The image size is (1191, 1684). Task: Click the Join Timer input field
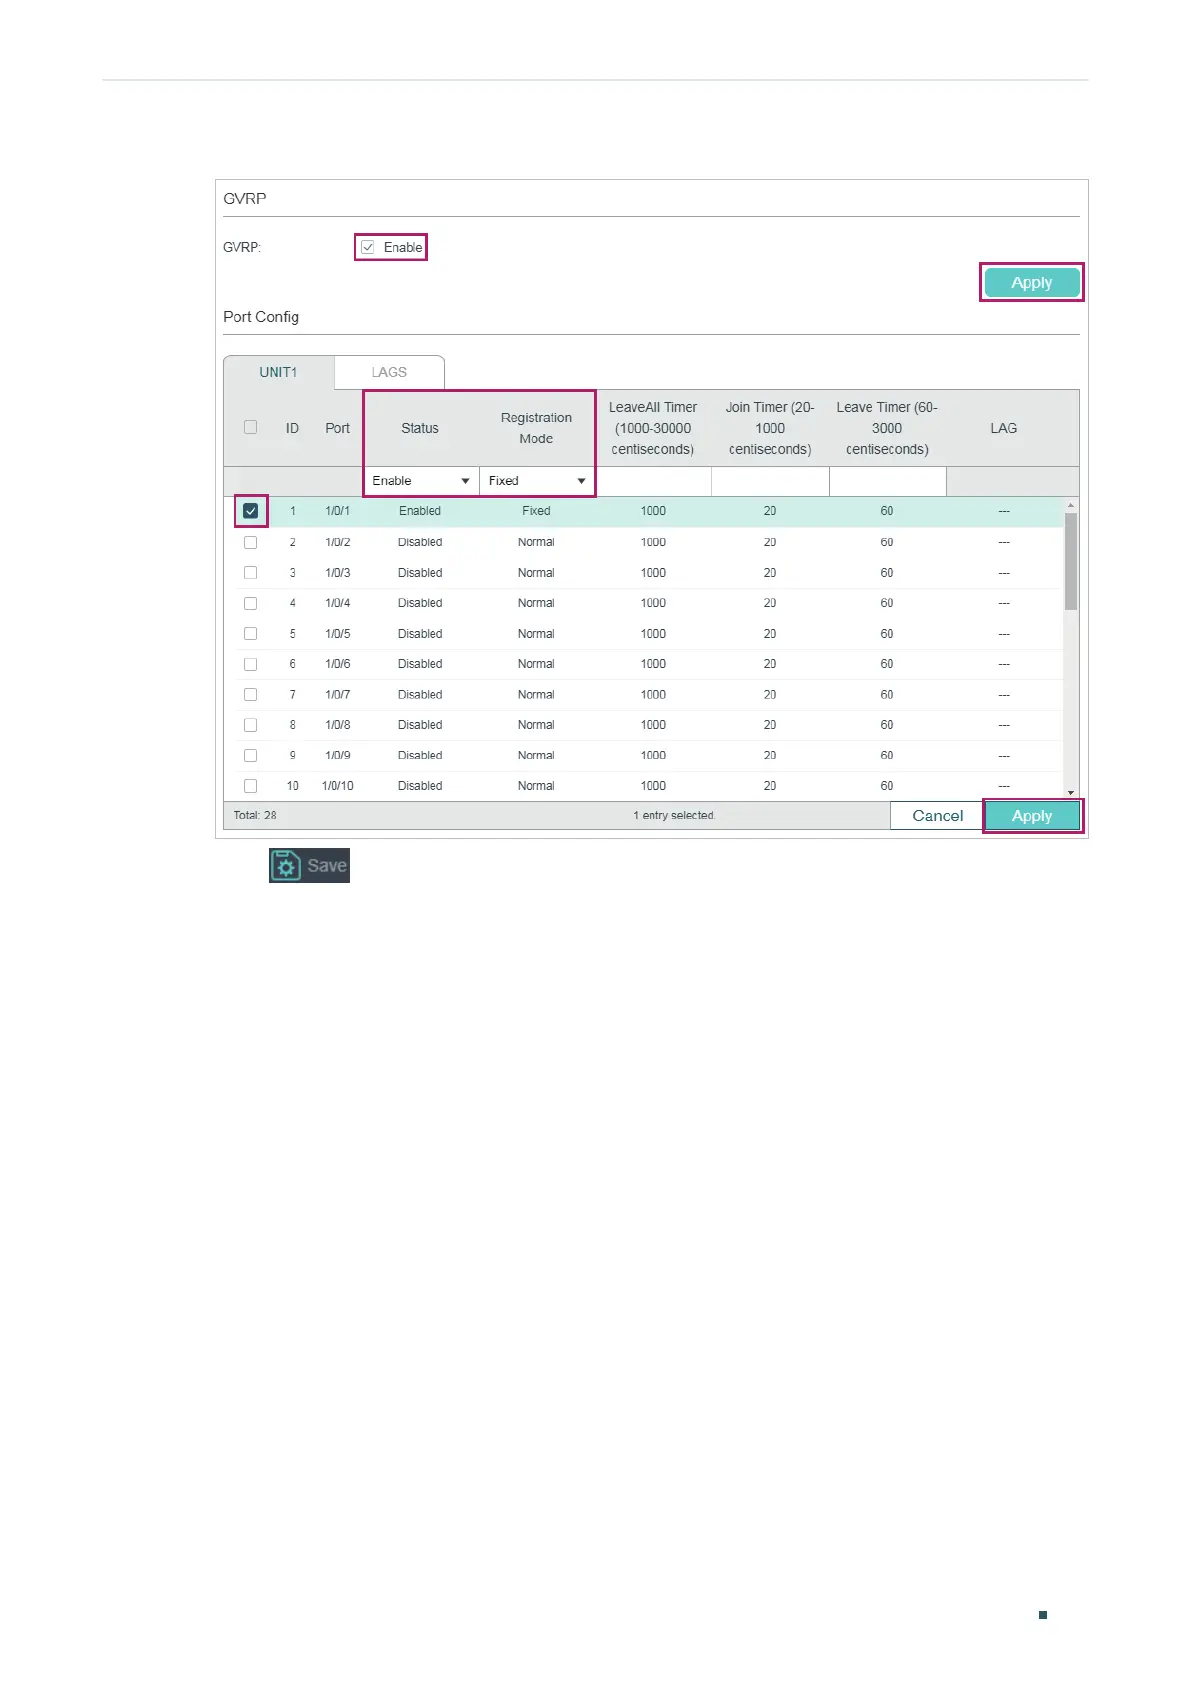click(x=770, y=481)
